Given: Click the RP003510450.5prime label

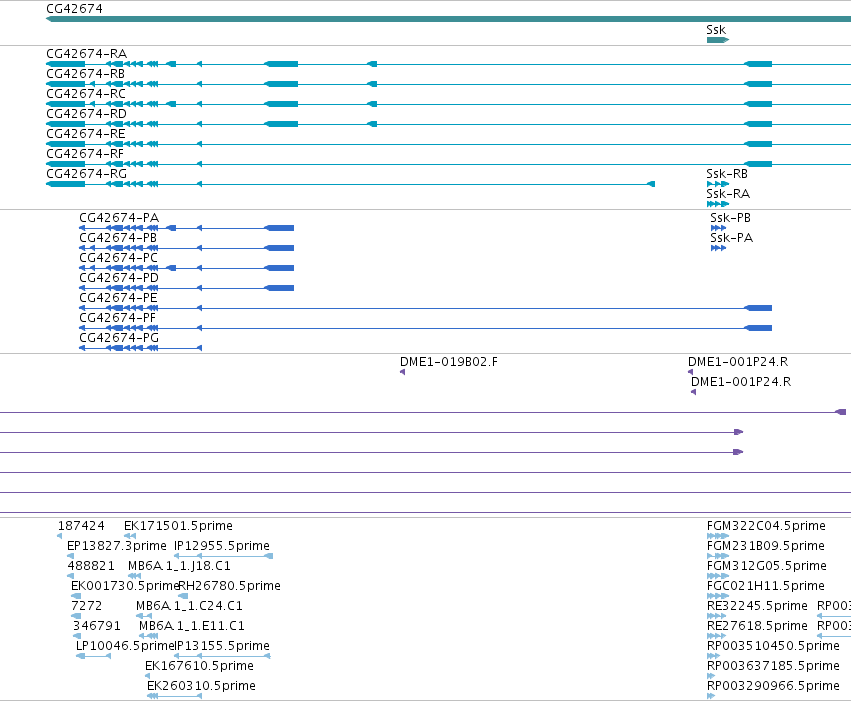Looking at the screenshot, I should pyautogui.click(x=773, y=646).
